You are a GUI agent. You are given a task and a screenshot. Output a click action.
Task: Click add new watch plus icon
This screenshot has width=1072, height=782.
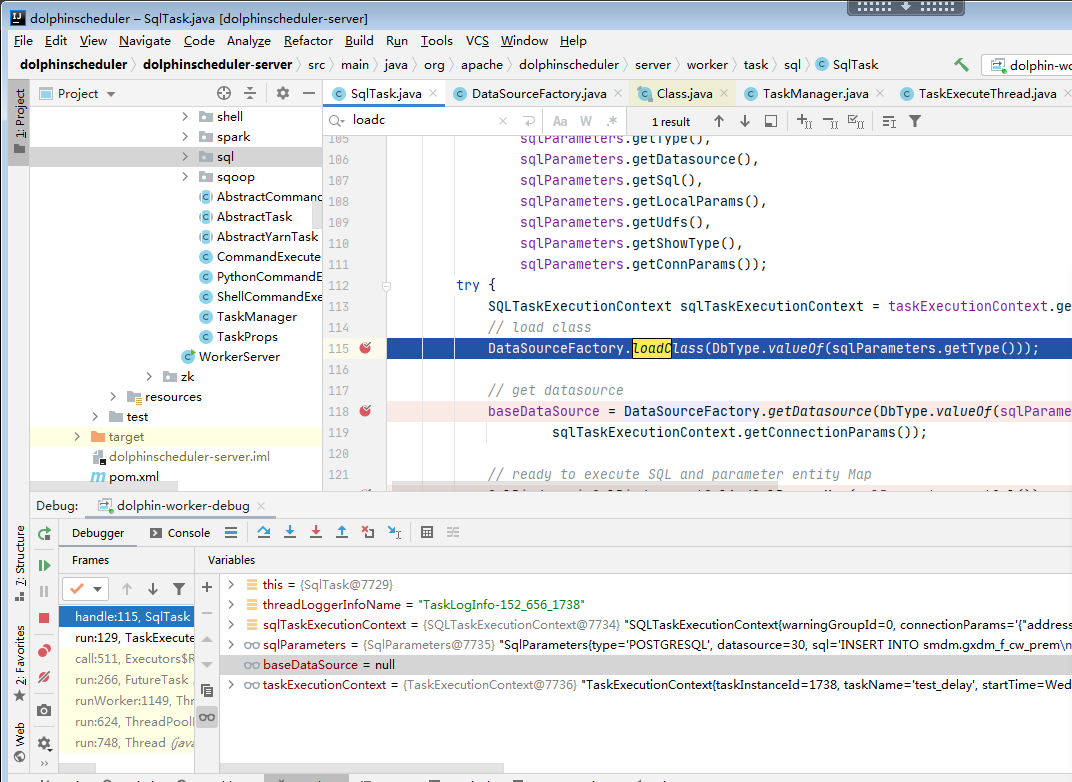pos(207,586)
